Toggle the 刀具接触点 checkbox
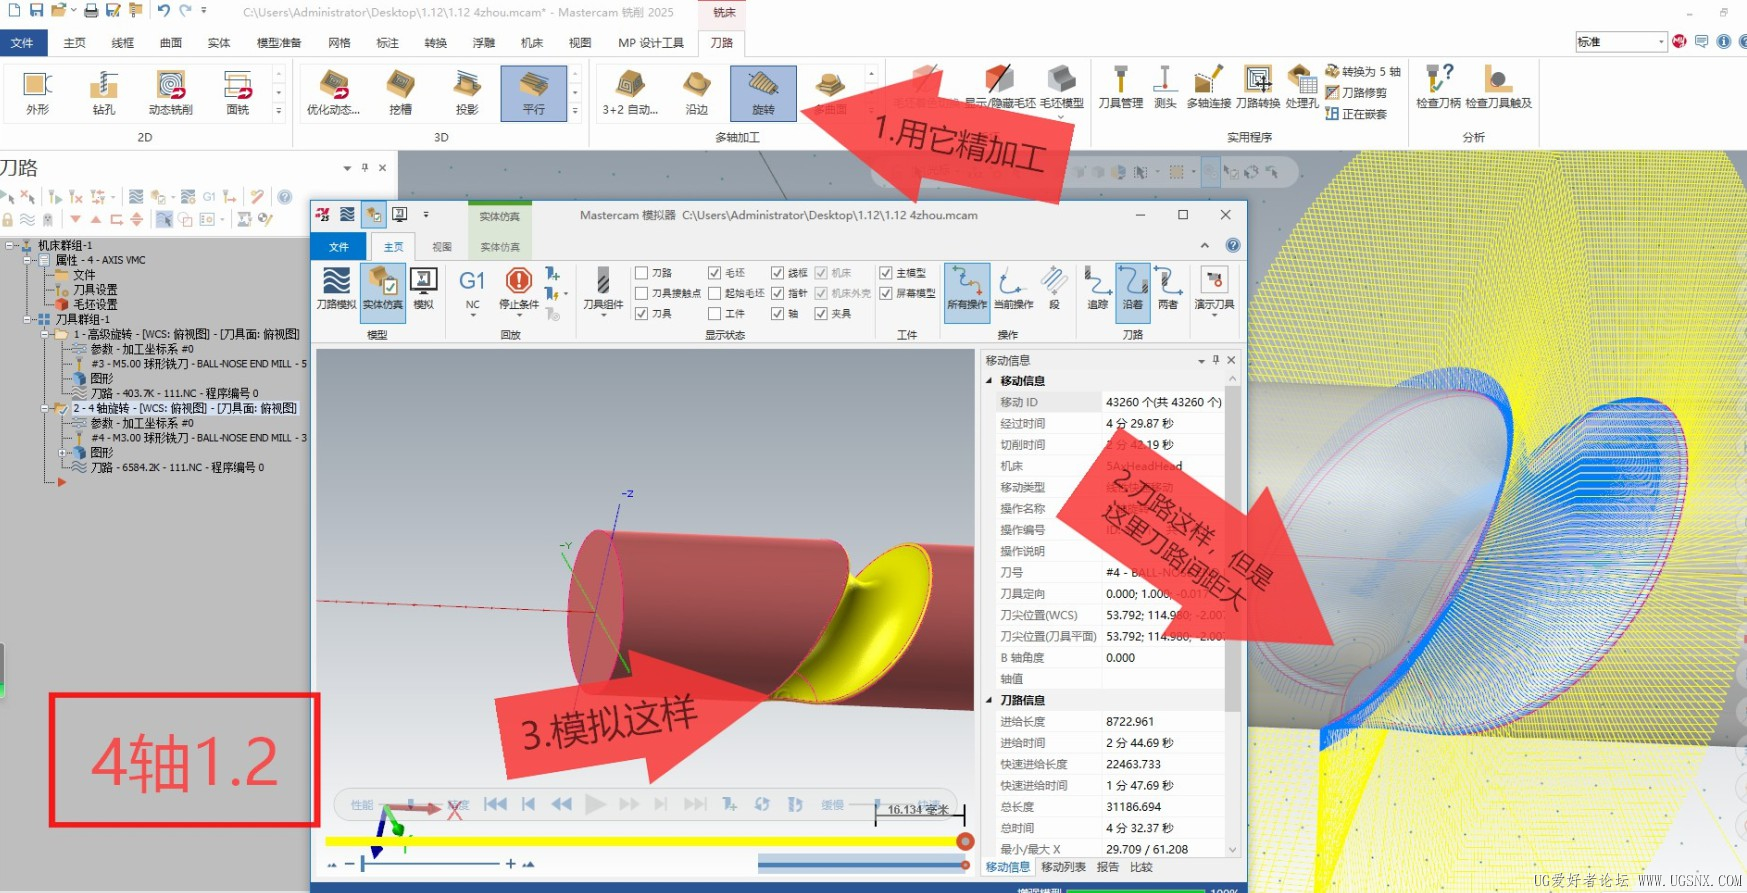1747x893 pixels. pos(641,293)
